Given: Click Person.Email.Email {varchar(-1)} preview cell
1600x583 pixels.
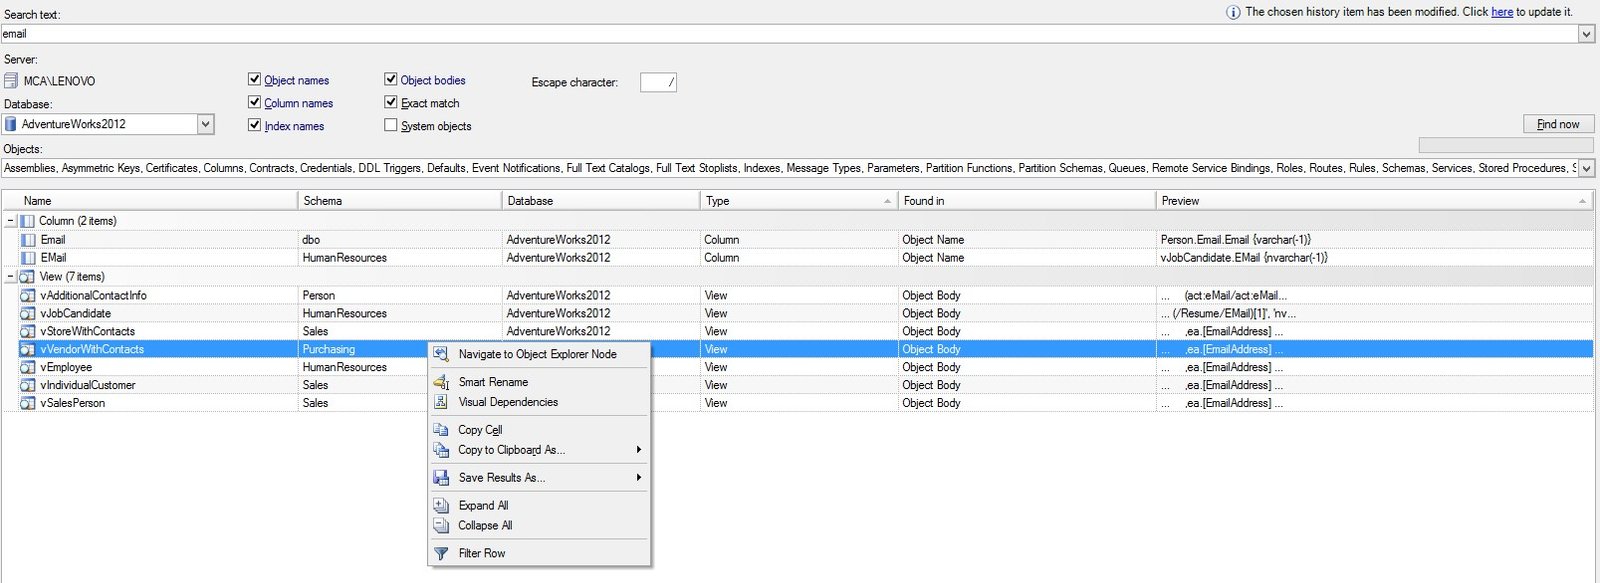Looking at the screenshot, I should pyautogui.click(x=1236, y=240).
